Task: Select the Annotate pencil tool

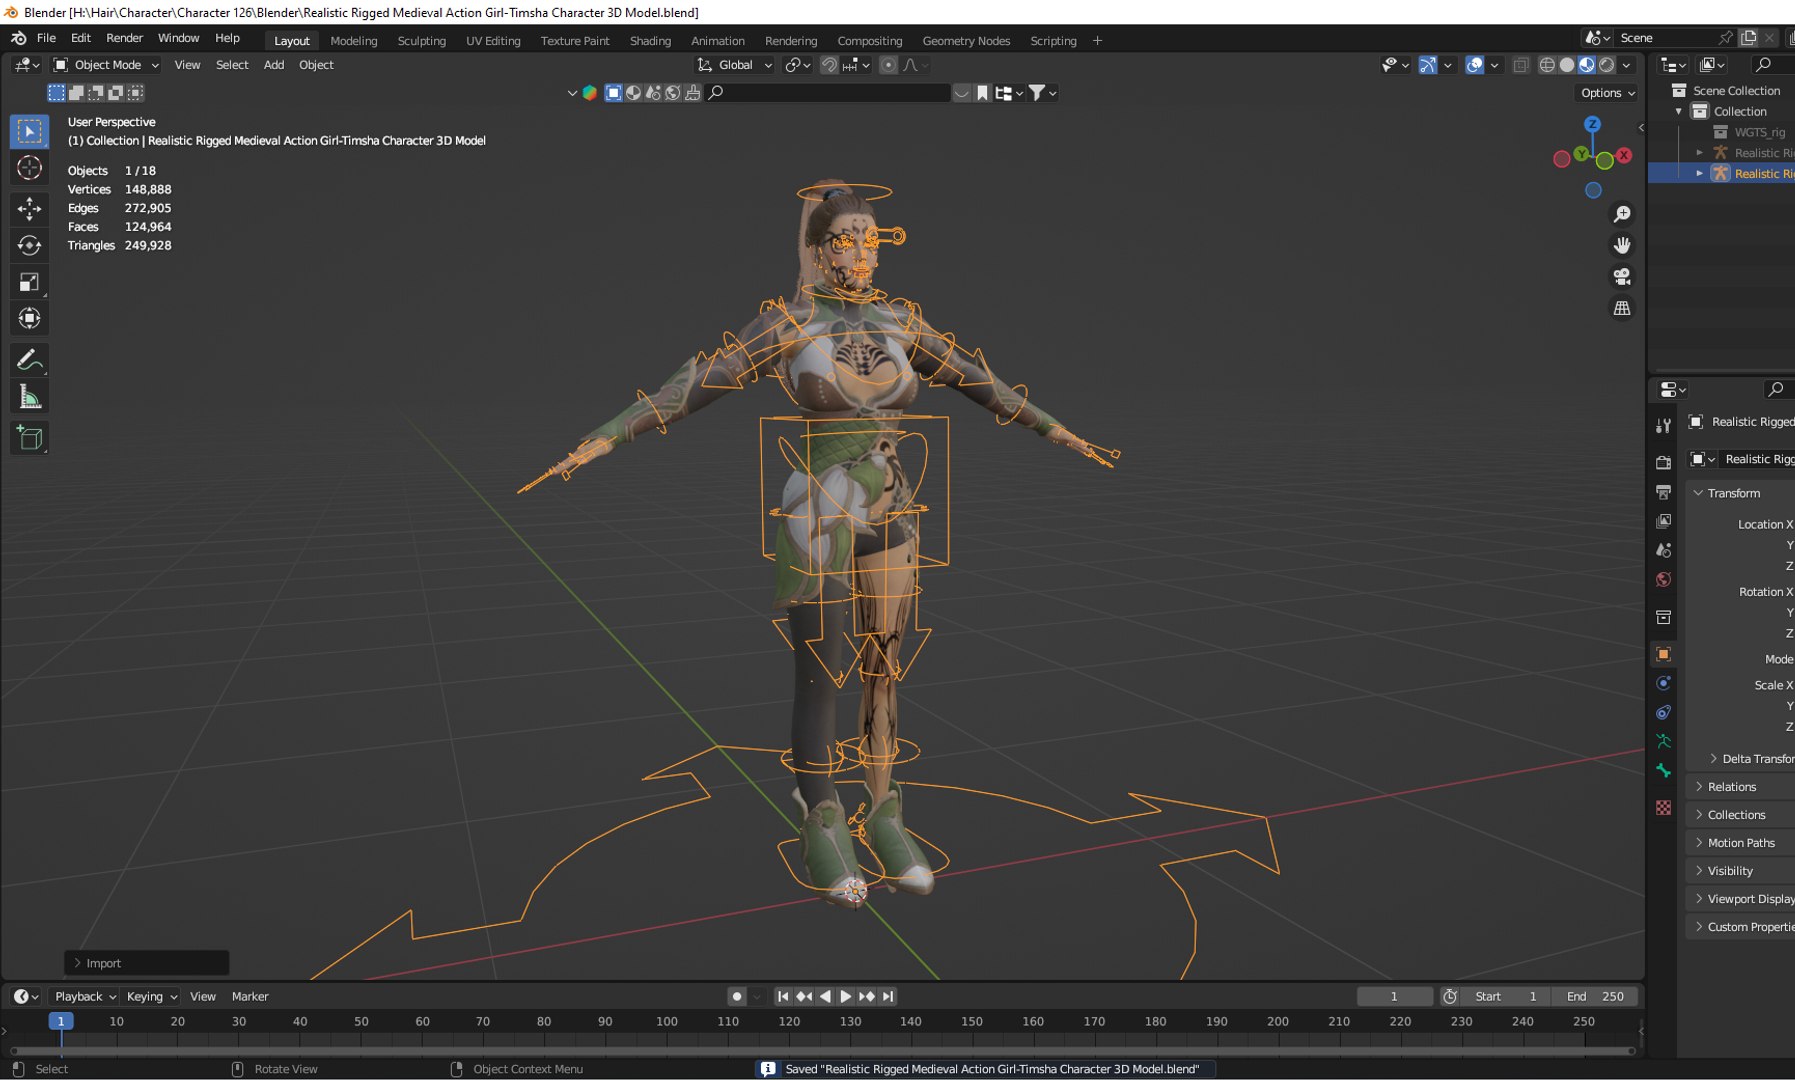Action: point(29,359)
